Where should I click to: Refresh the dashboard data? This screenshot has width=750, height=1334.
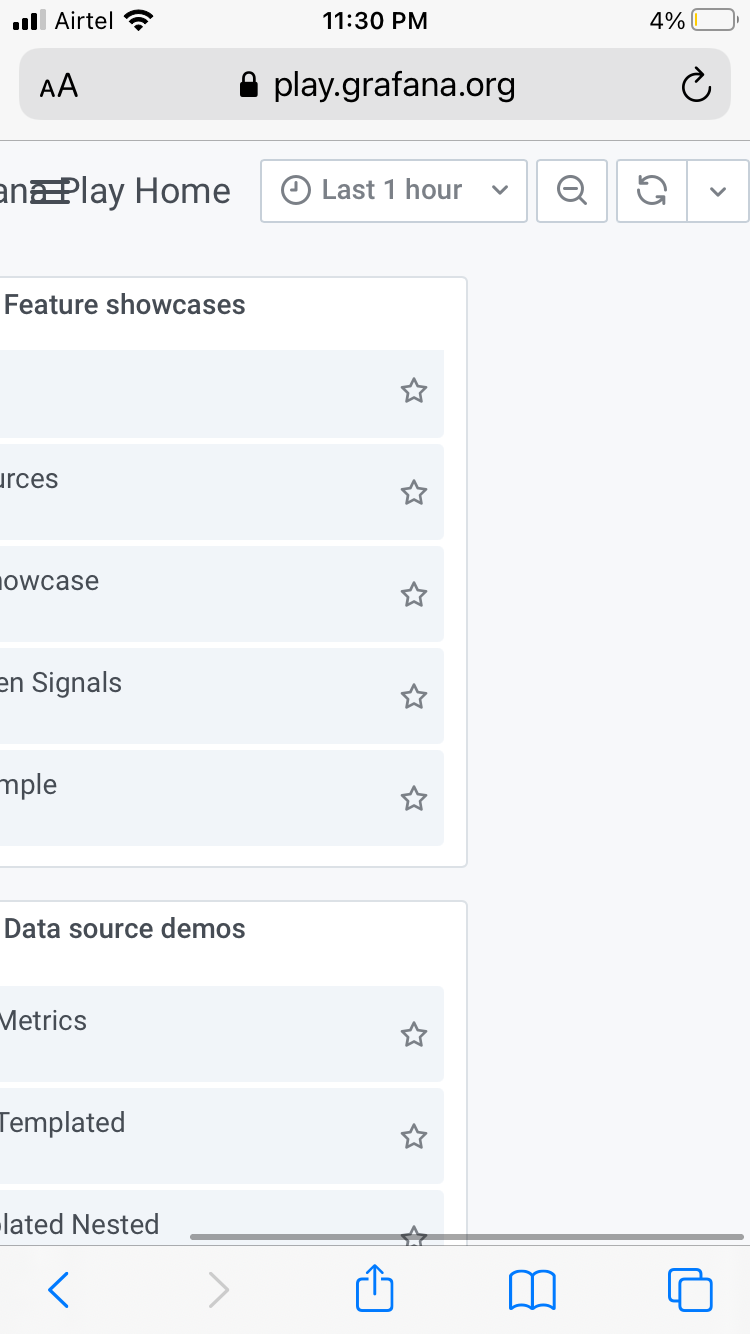(651, 190)
